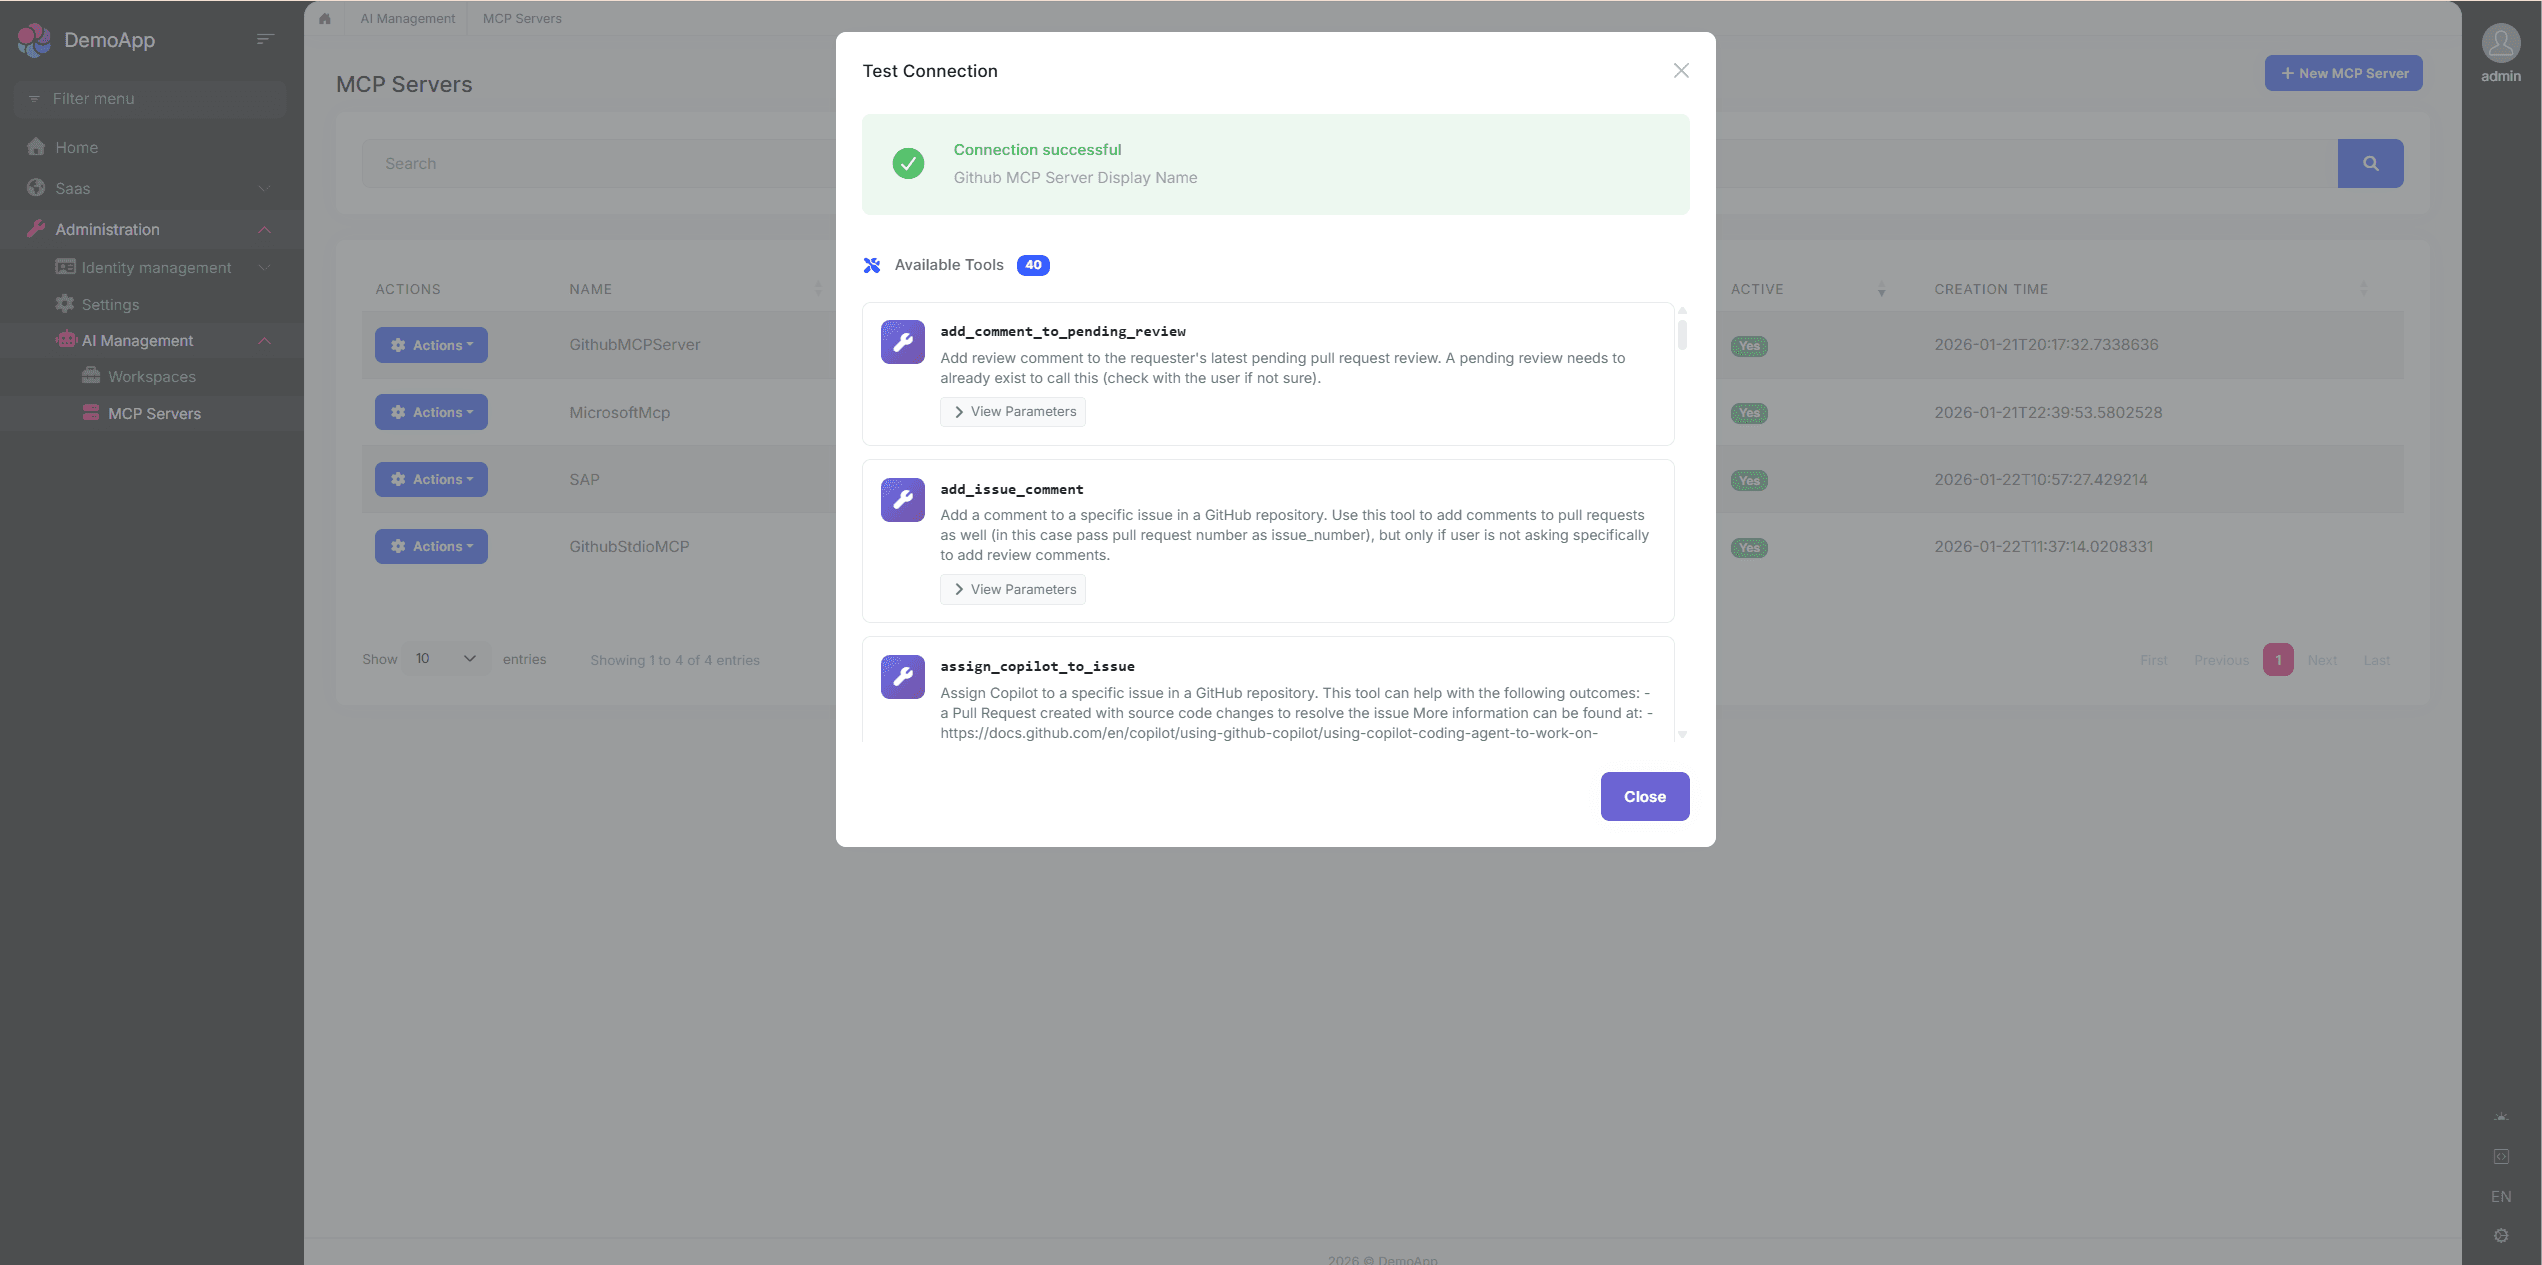Open the entries per page dropdown

446,659
